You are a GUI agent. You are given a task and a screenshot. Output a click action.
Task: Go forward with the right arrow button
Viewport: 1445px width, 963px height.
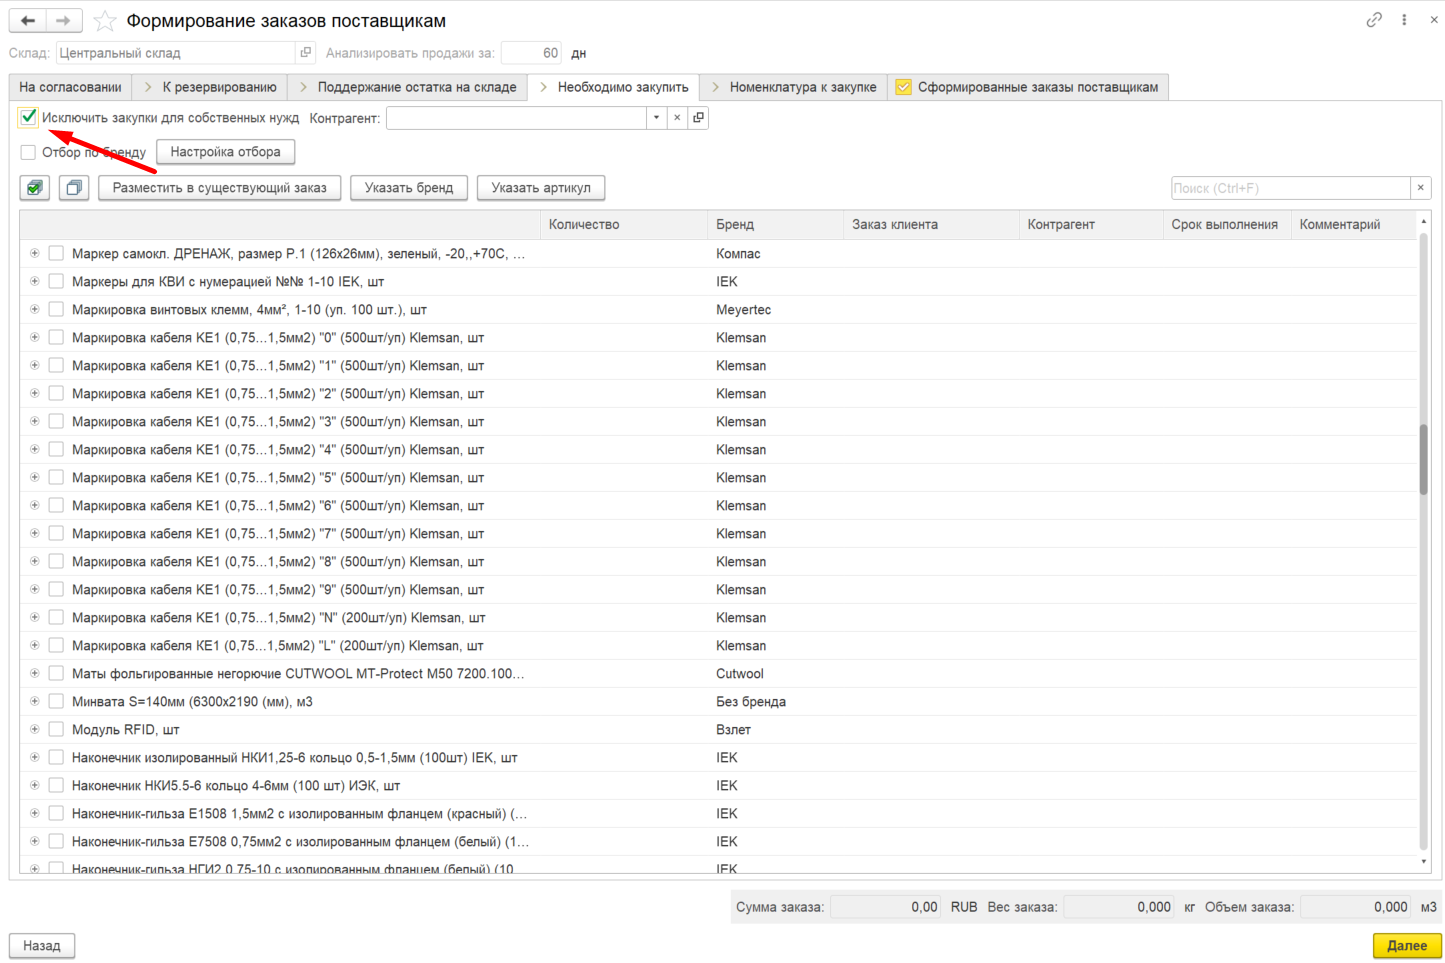point(63,21)
